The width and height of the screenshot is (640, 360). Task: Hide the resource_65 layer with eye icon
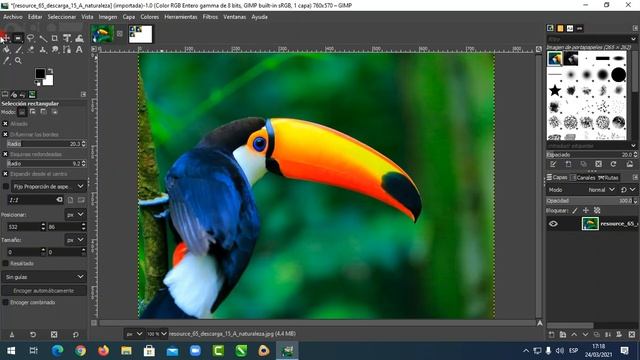[553, 224]
